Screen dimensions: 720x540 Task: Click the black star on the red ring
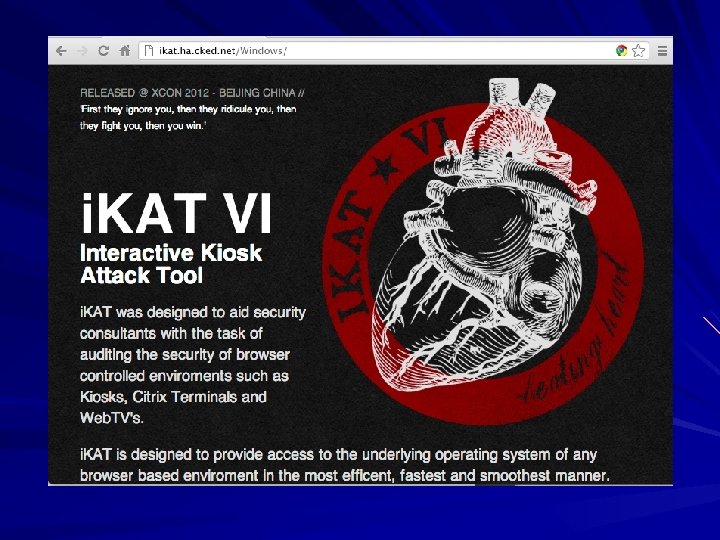click(385, 168)
